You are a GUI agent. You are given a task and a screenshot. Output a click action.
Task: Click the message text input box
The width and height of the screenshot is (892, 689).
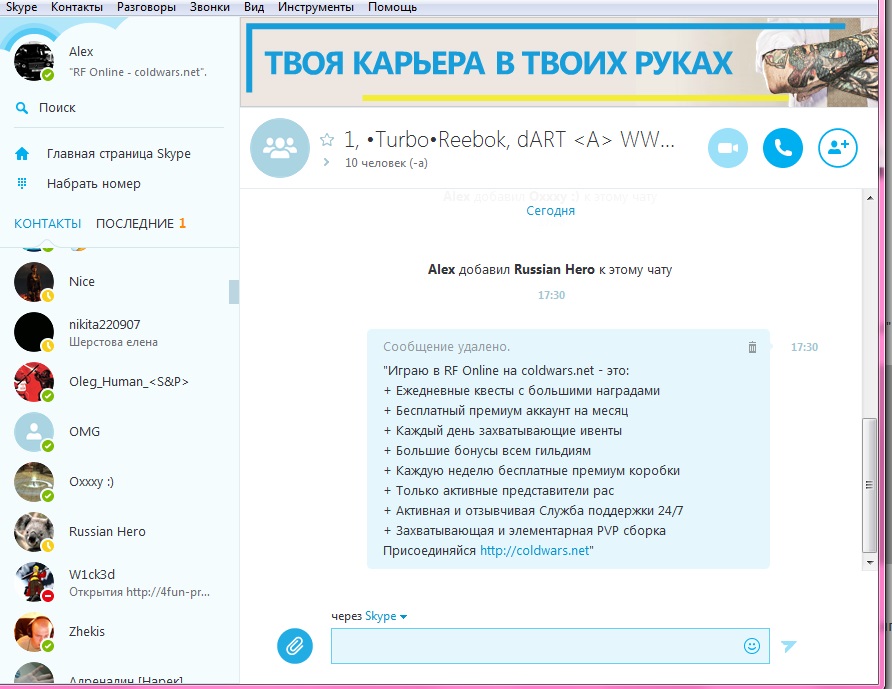click(x=550, y=646)
